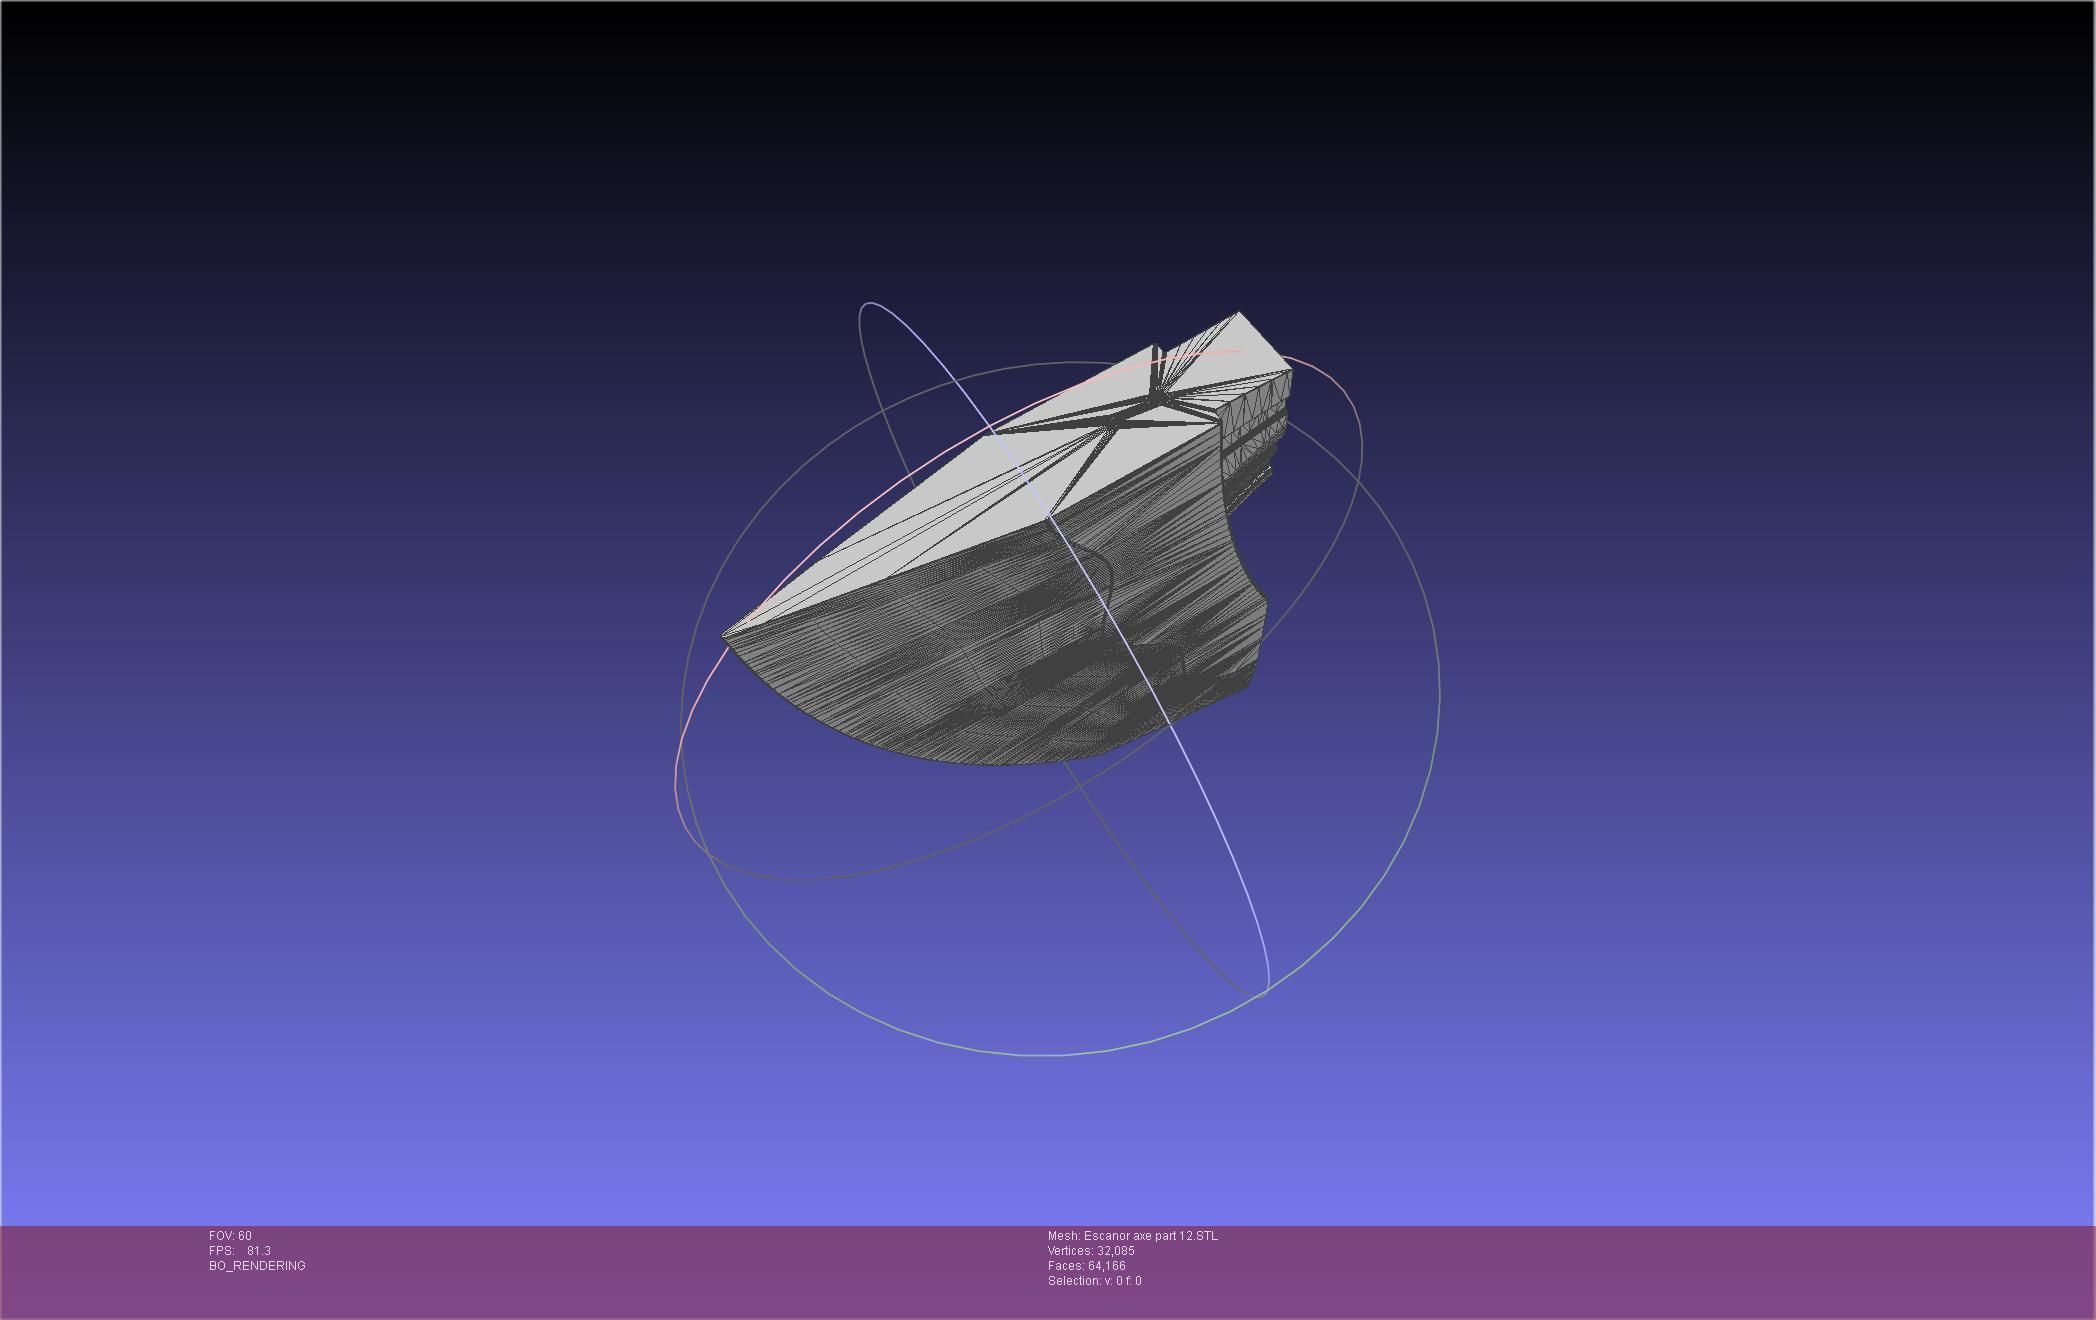Viewport: 2096px width, 1320px height.
Task: Click the Faces: 64,166 count
Action: (x=1086, y=1266)
